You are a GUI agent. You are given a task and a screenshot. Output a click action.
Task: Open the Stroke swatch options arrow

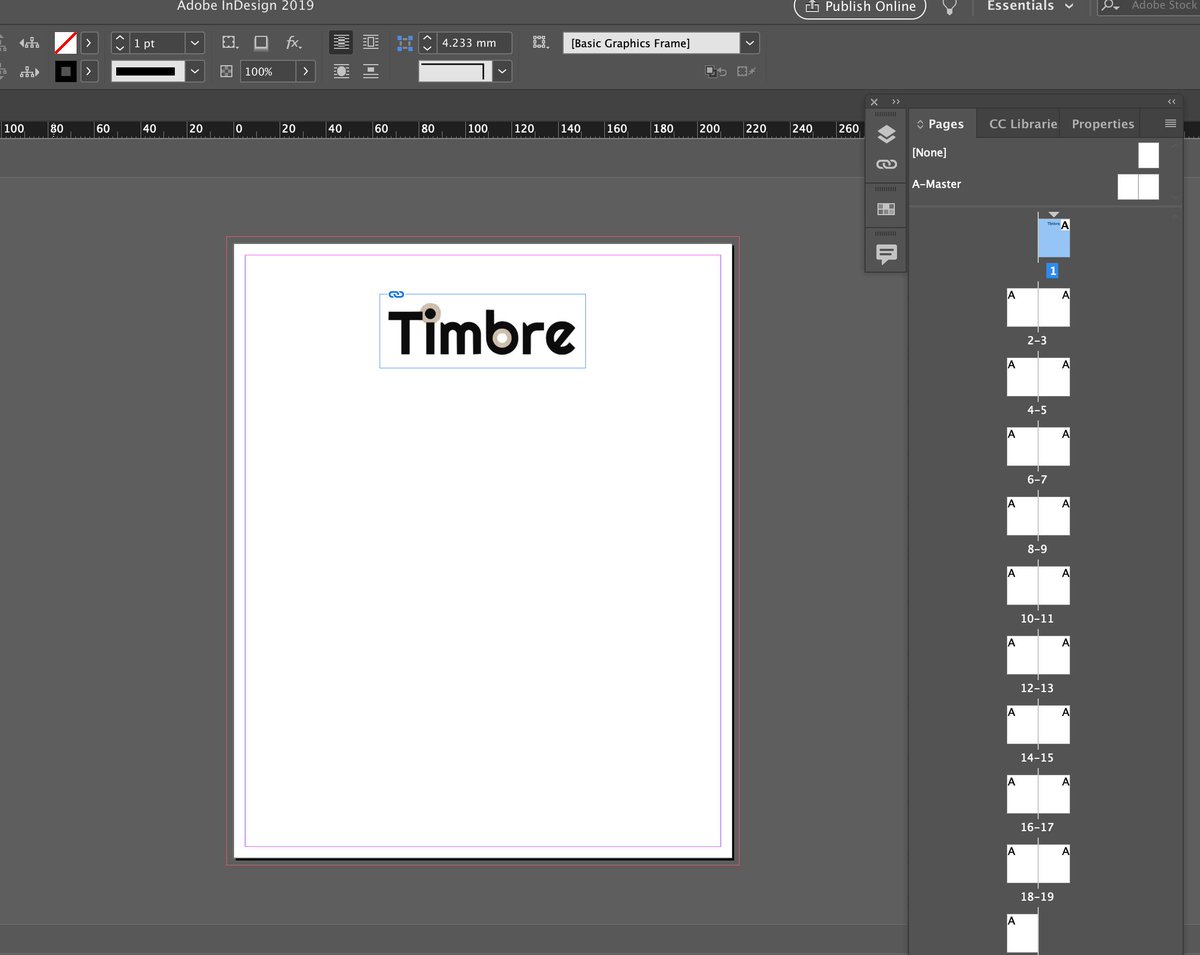(x=90, y=71)
